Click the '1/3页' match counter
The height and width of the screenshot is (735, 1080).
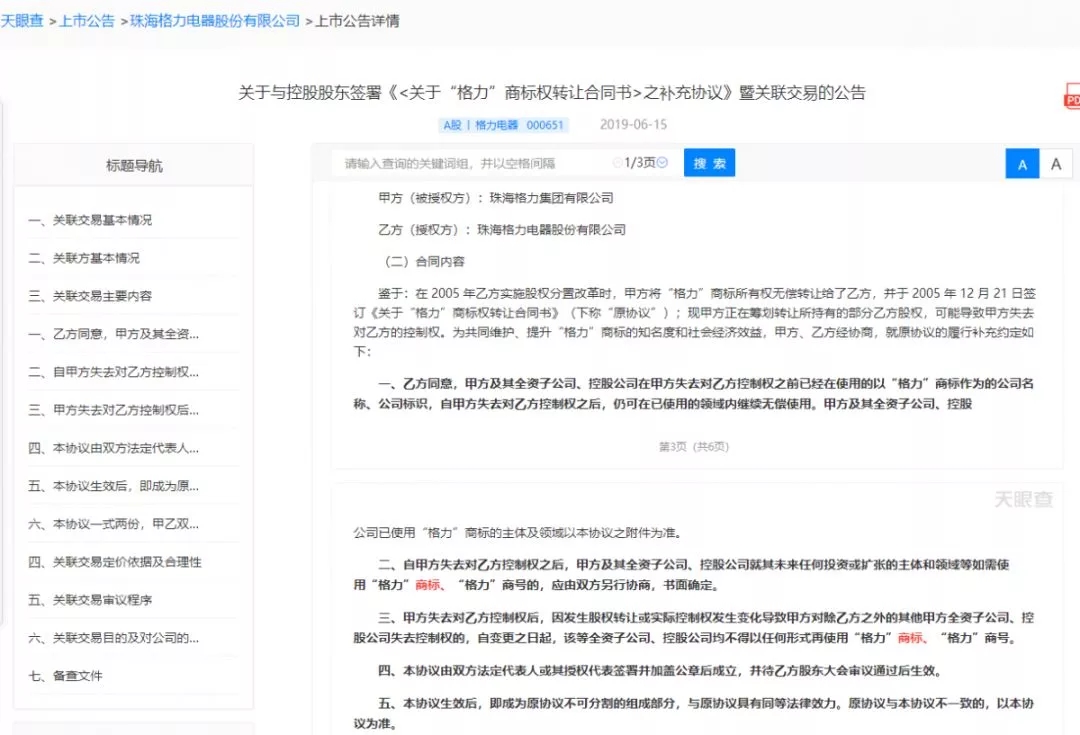640,163
